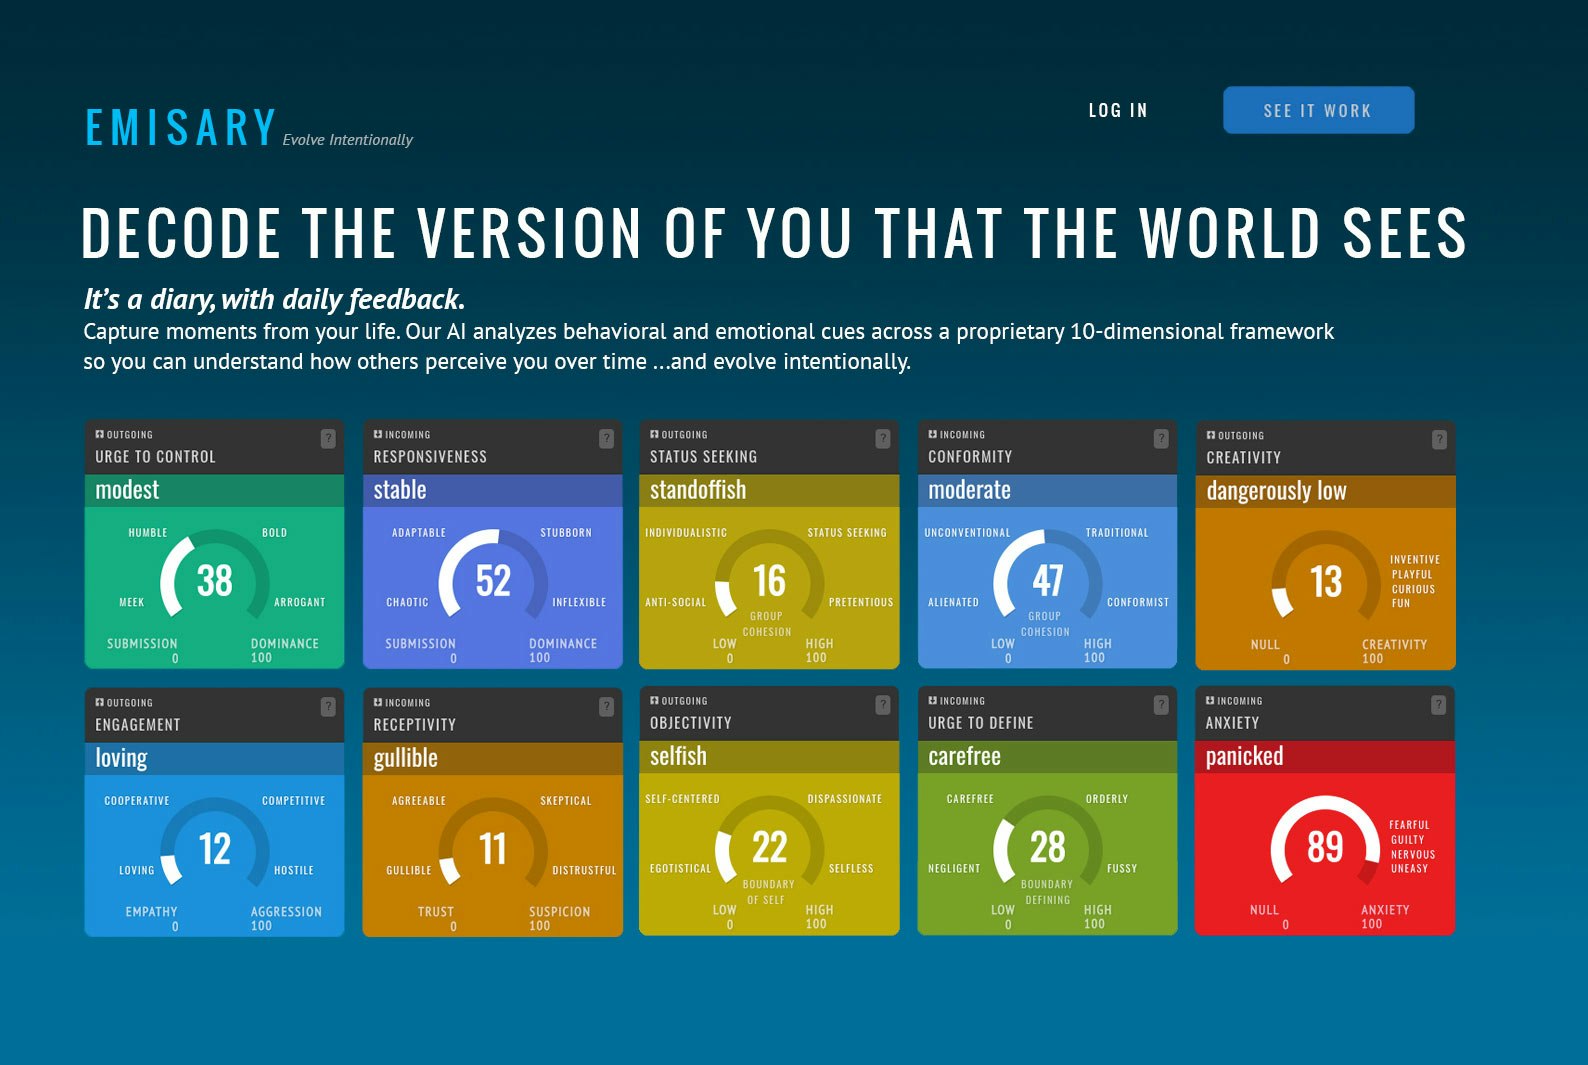Open help icon on Responsiveness card
This screenshot has width=1588, height=1065.
coord(606,438)
